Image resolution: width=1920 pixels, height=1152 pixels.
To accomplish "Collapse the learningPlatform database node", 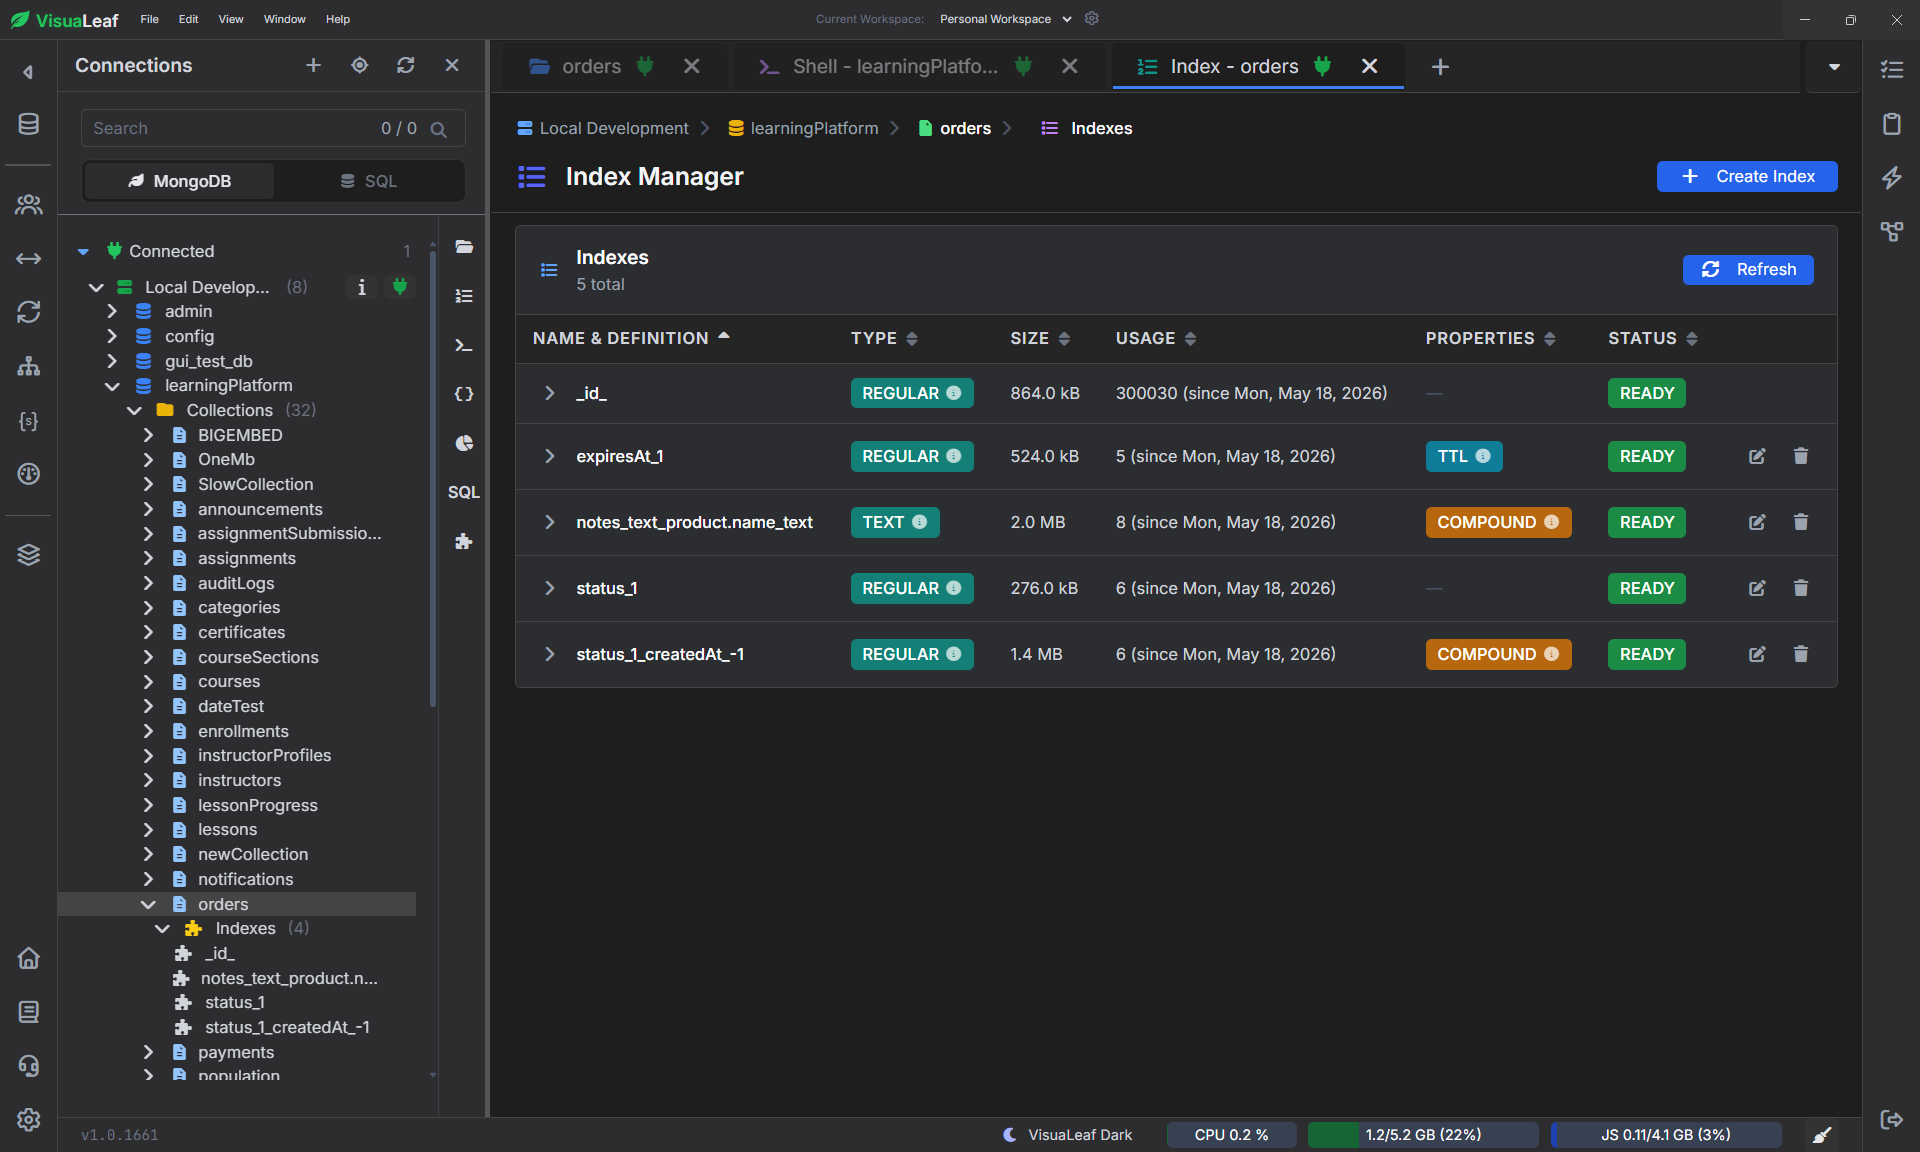I will [x=112, y=386].
